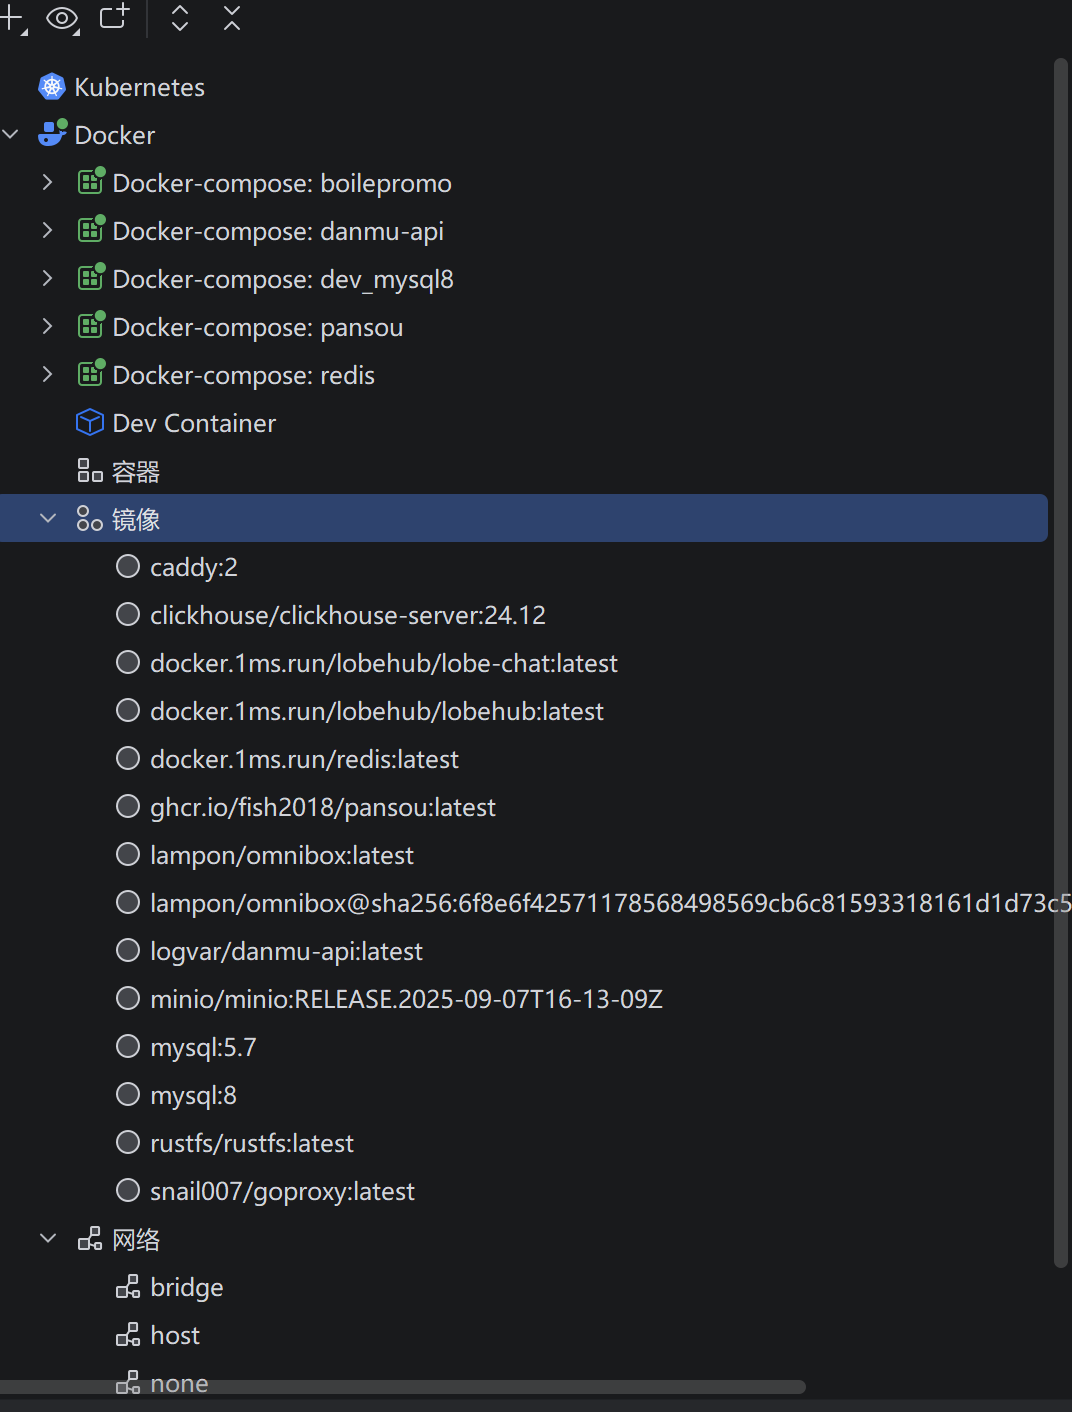Collapse the 网络 networks node
This screenshot has height=1412, width=1072.
[47, 1238]
